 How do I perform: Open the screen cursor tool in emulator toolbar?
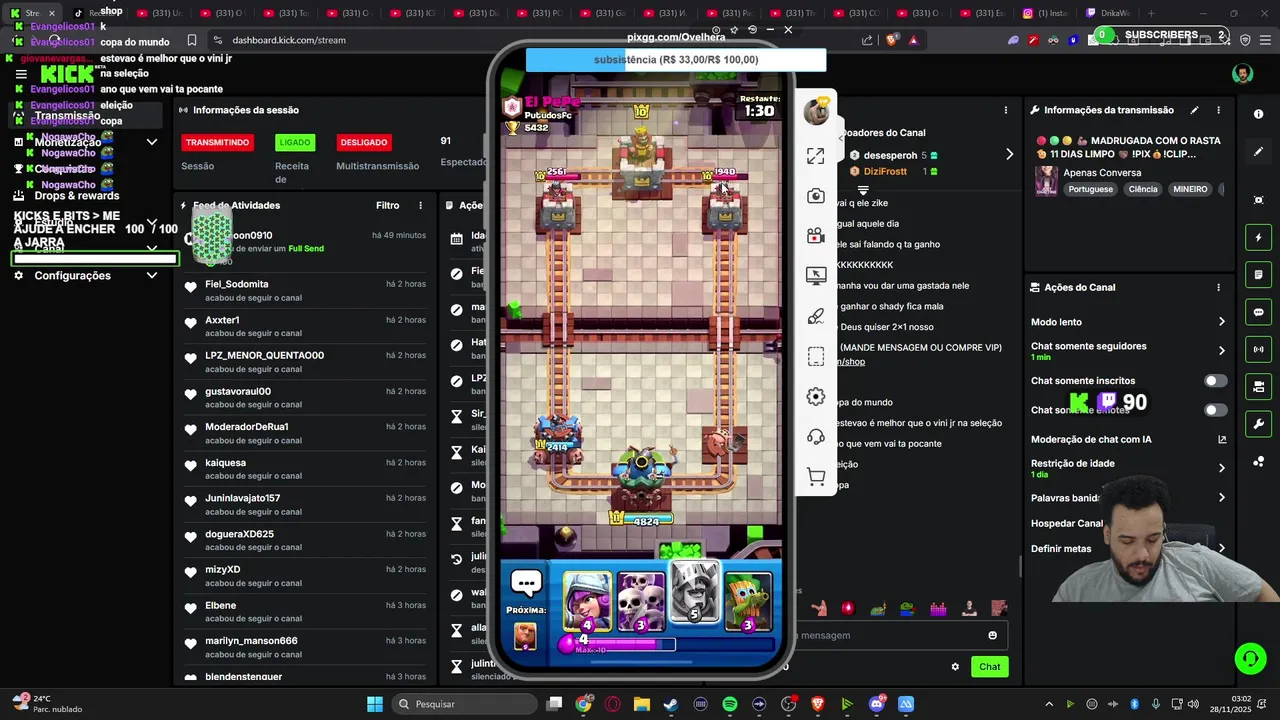coord(816,276)
